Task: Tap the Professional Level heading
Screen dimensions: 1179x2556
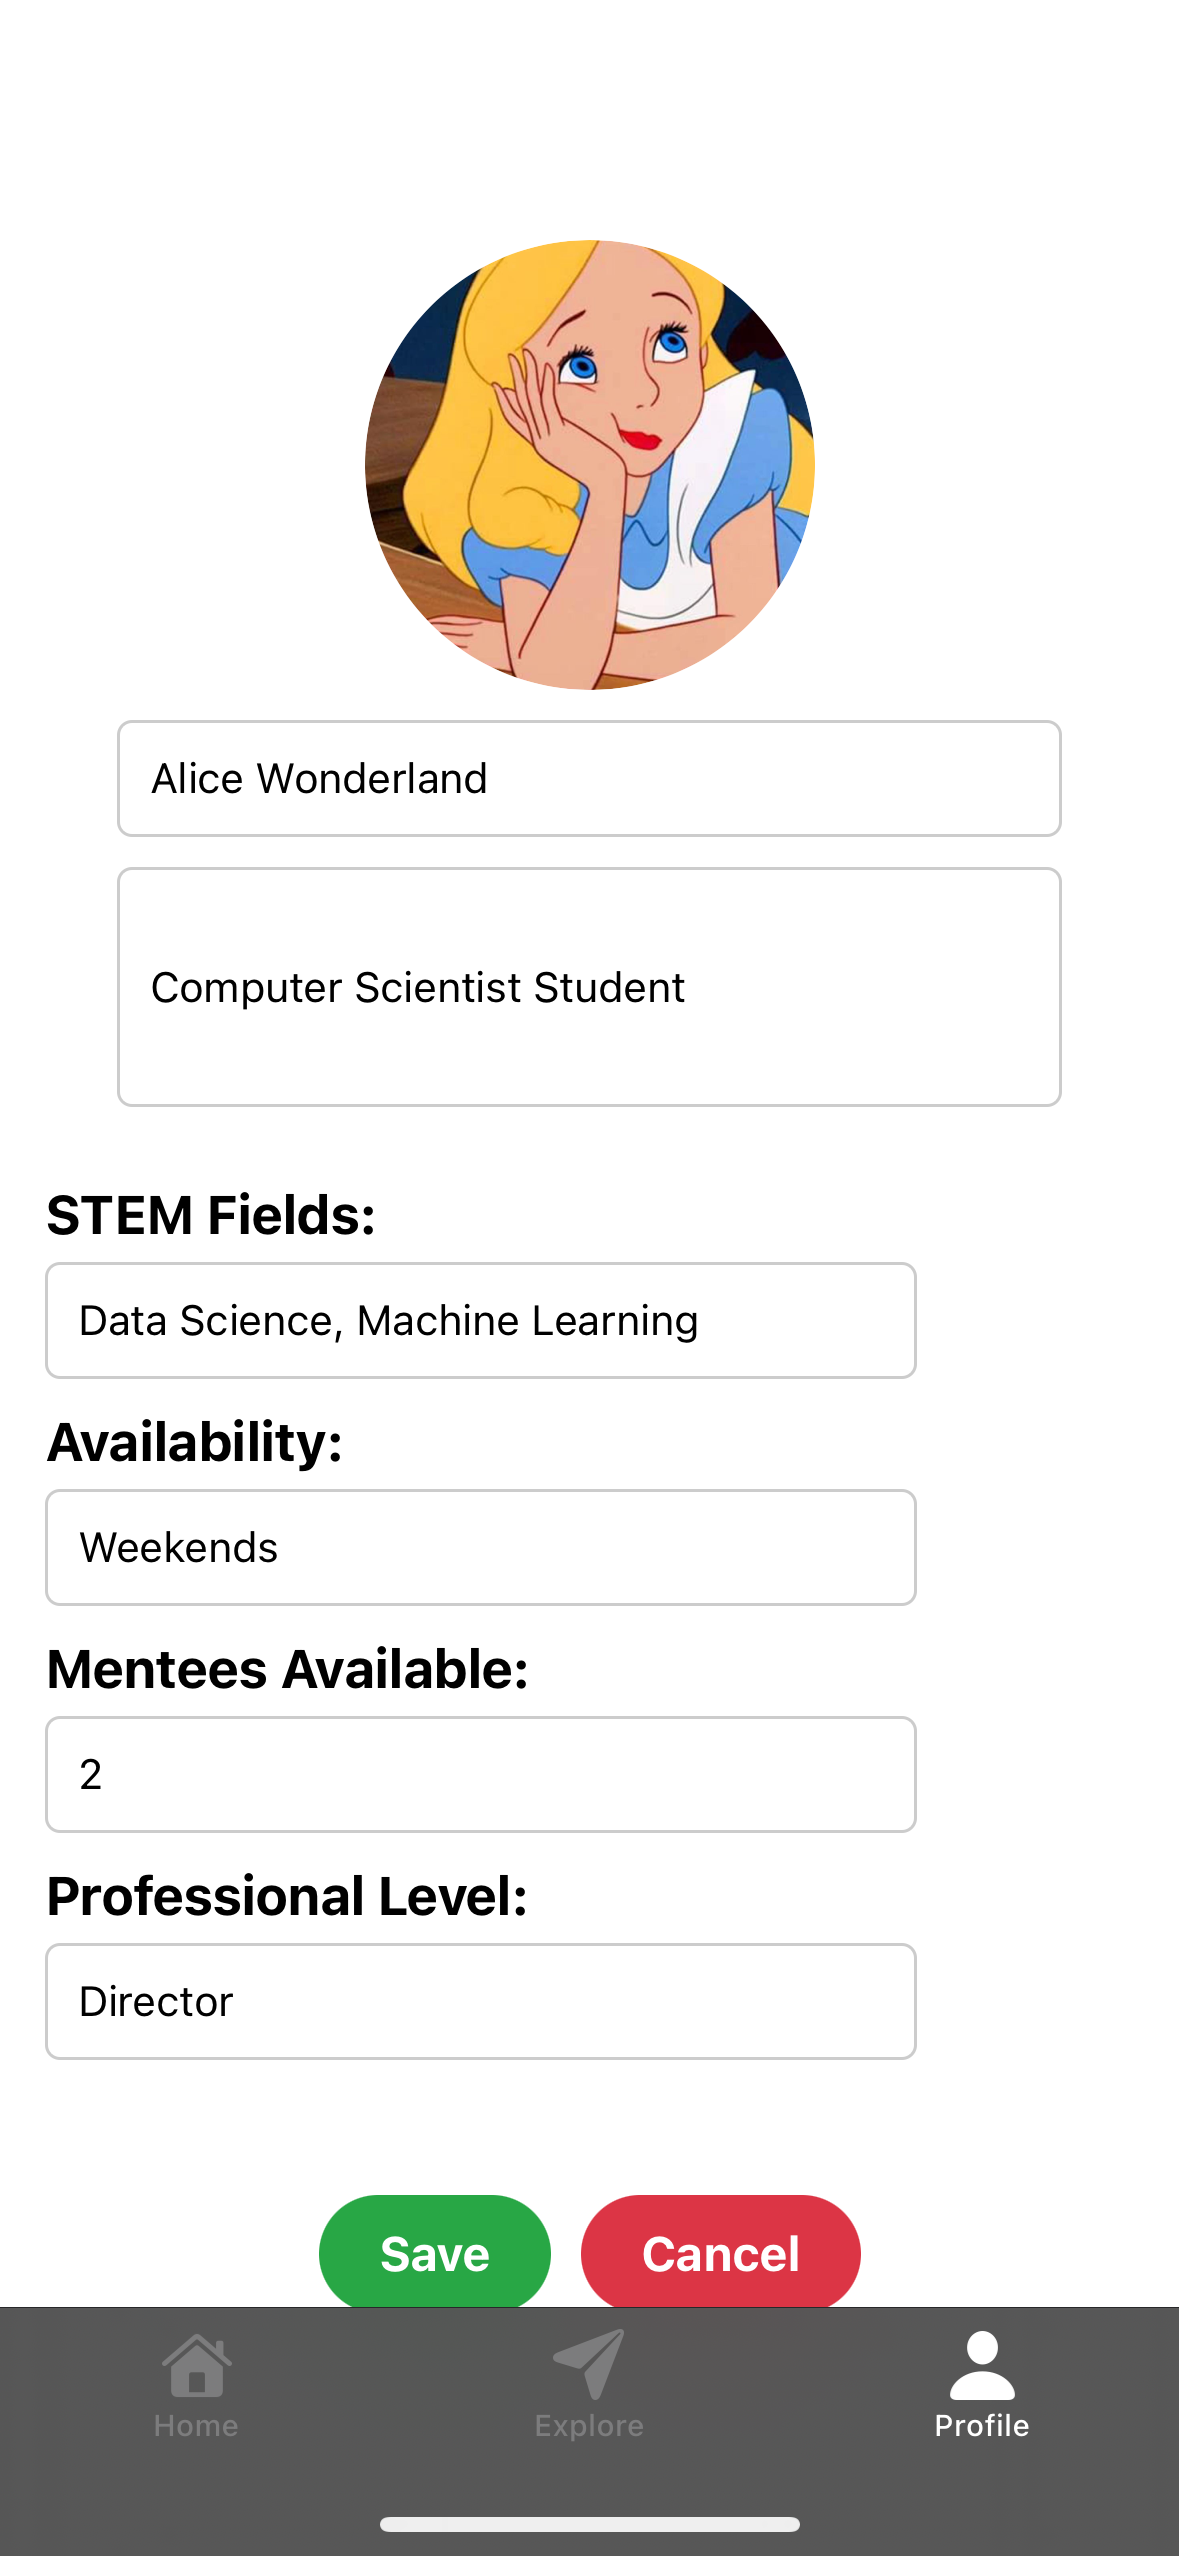Action: click(x=288, y=1897)
